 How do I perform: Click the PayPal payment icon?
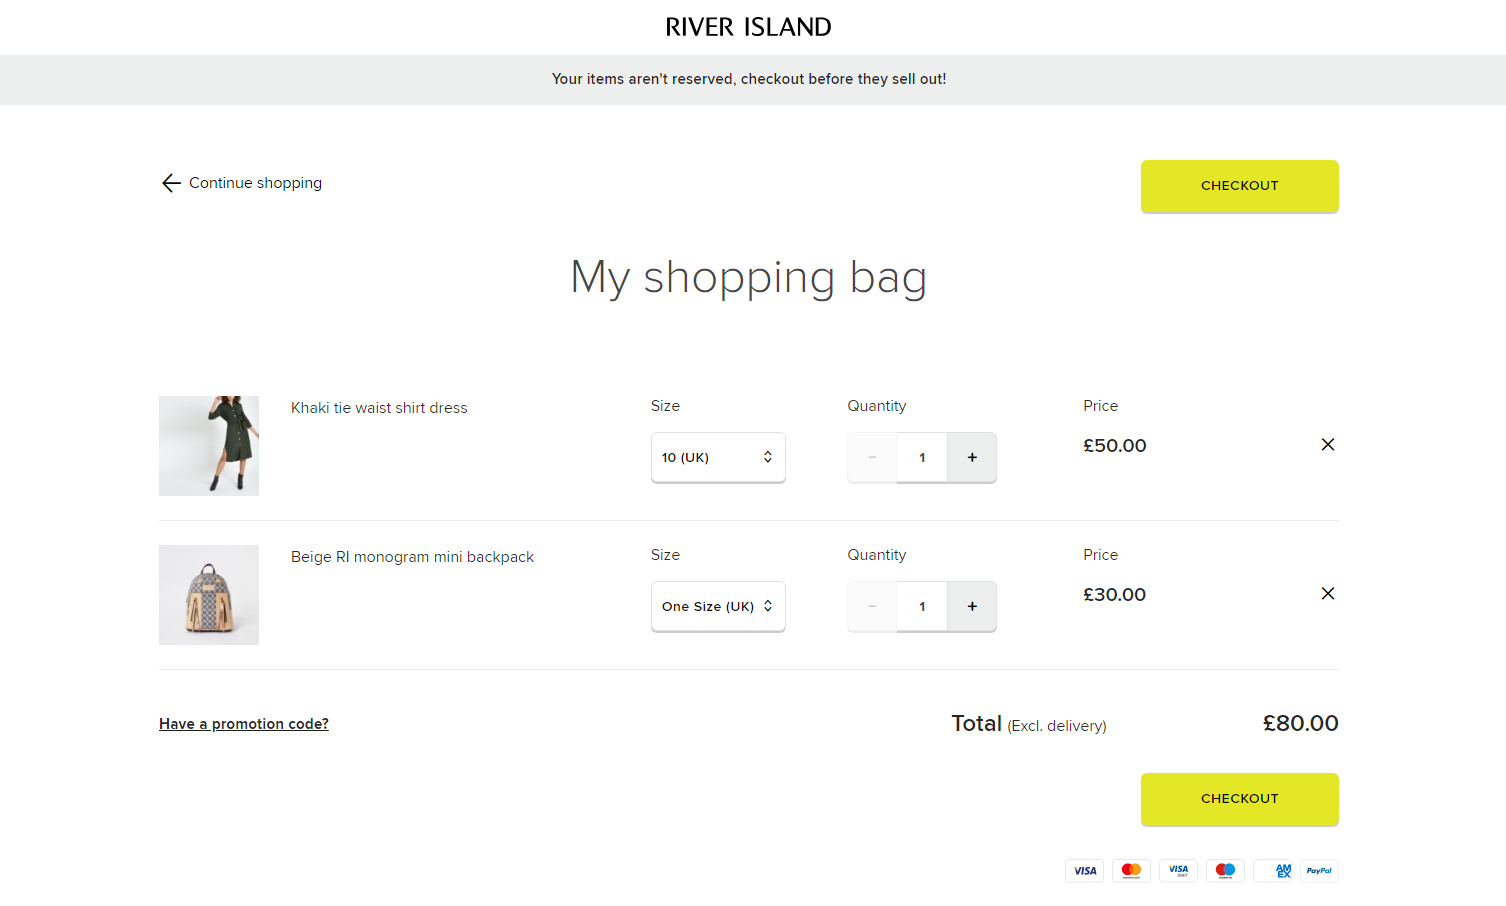point(1319,871)
